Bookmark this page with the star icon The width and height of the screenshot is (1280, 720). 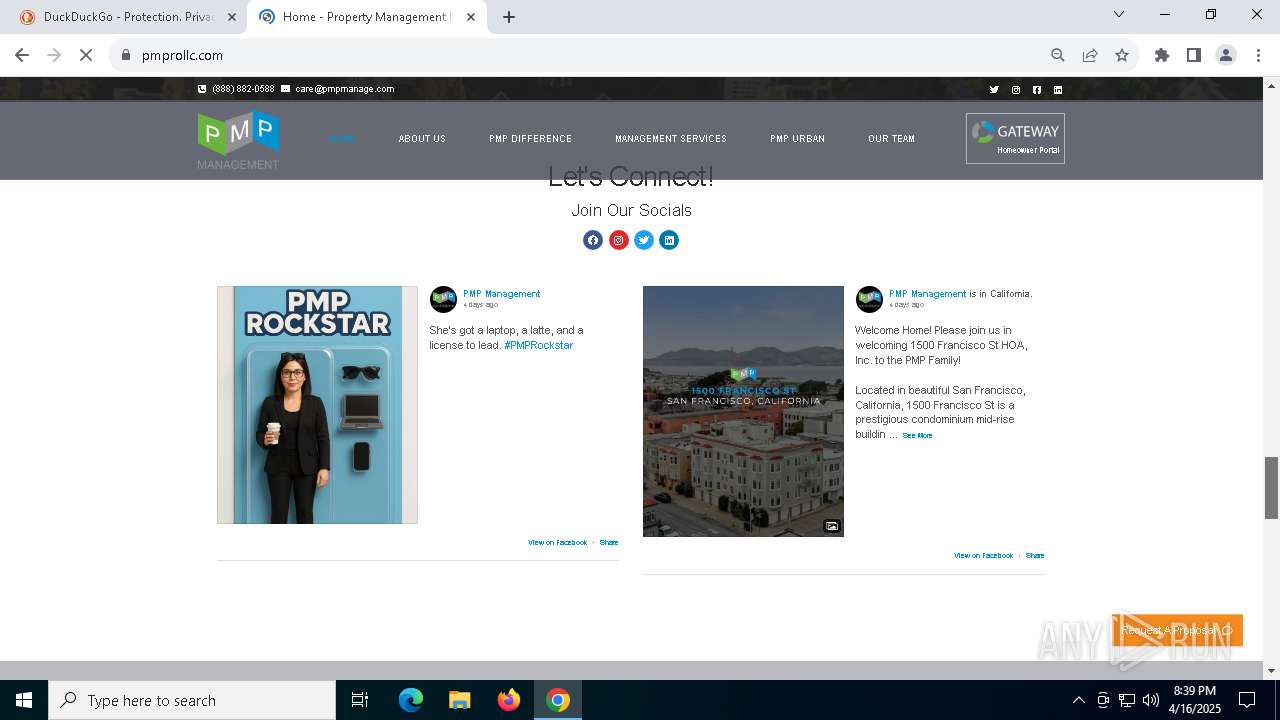1122,55
